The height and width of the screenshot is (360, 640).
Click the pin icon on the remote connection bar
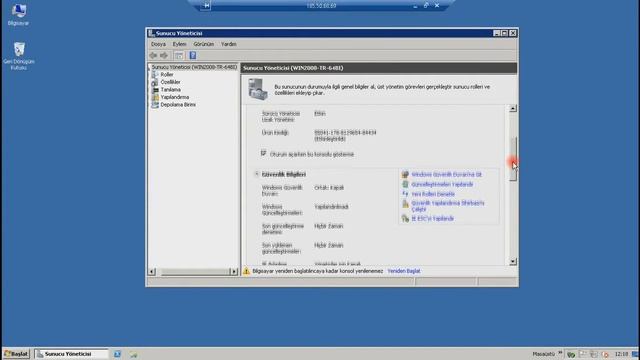(207, 6)
